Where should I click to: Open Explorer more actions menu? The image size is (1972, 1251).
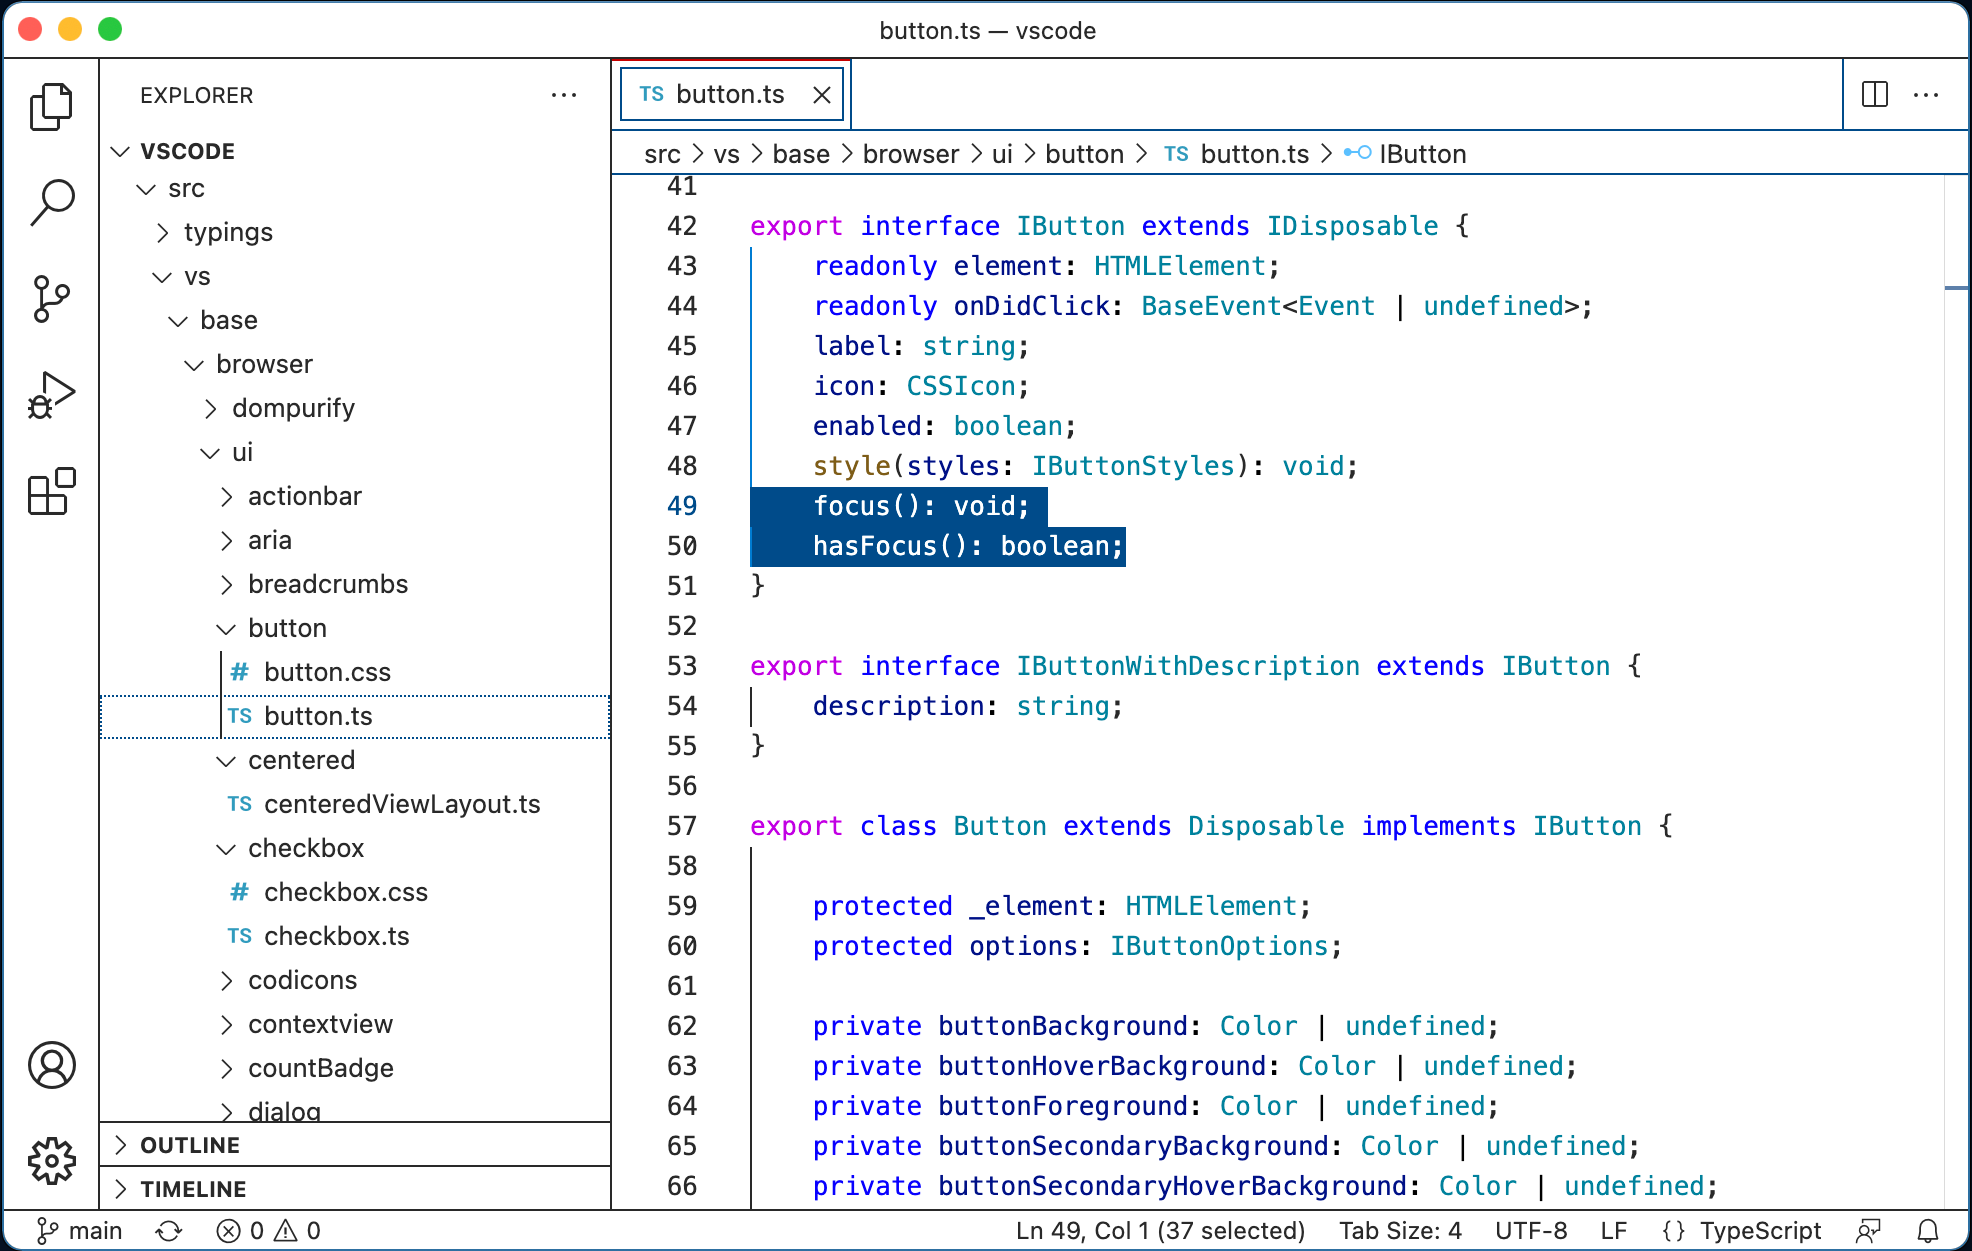click(565, 95)
